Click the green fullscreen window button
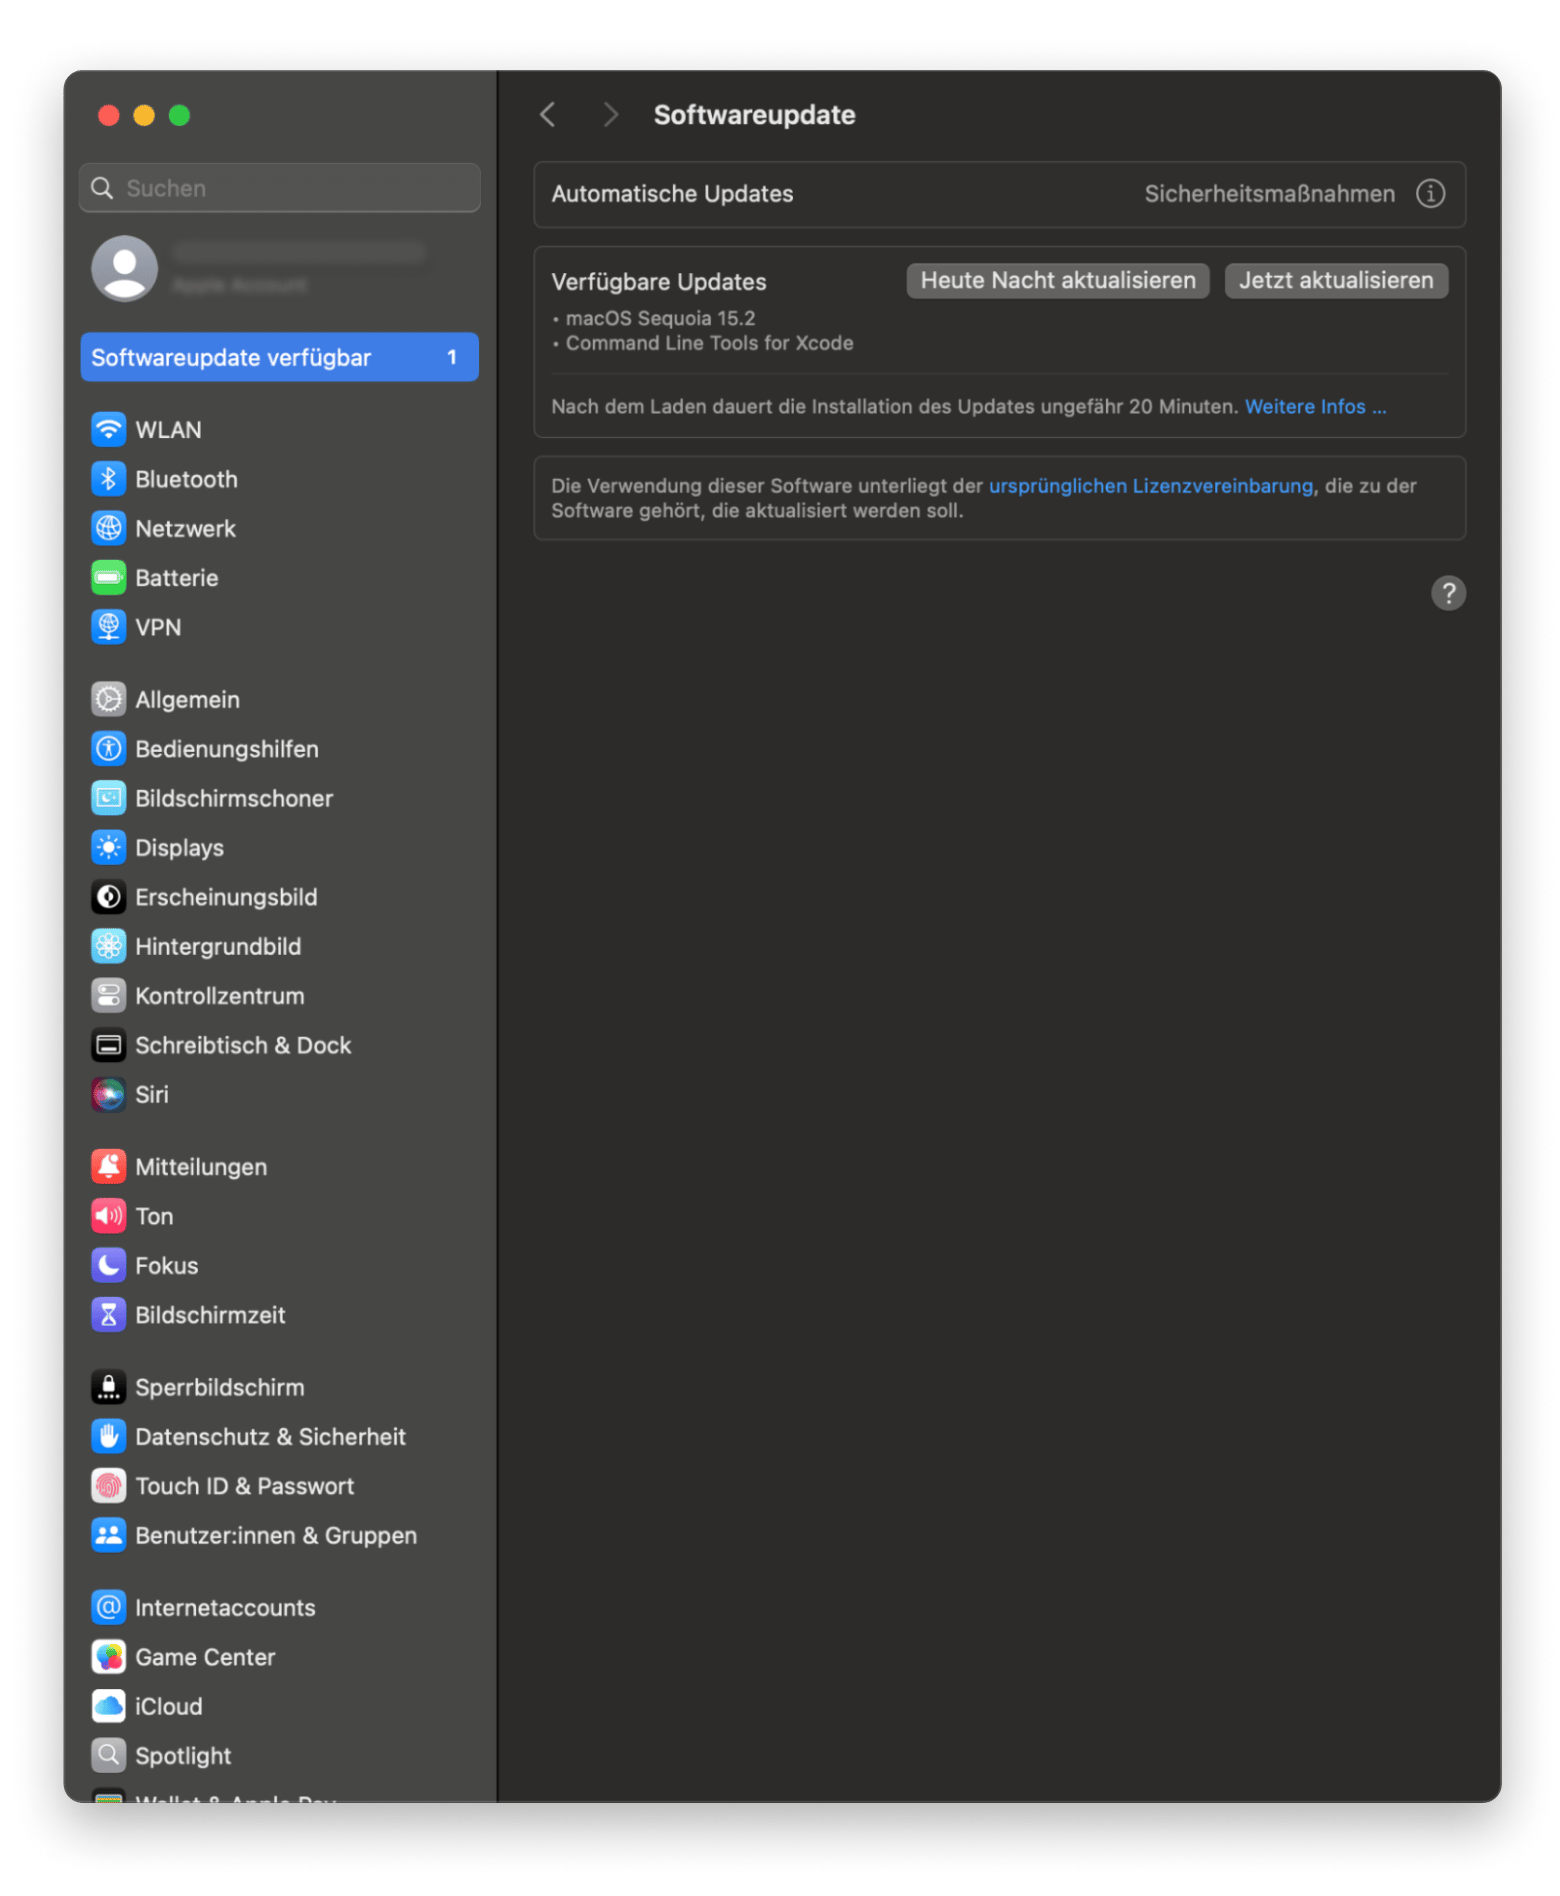This screenshot has height=1896, width=1560. (x=179, y=115)
